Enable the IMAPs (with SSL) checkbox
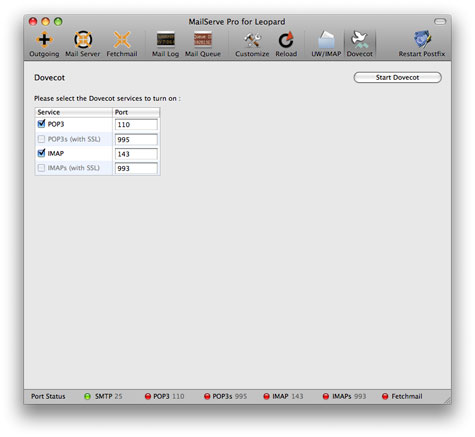Screen dimensions: 475x437 (x=41, y=168)
